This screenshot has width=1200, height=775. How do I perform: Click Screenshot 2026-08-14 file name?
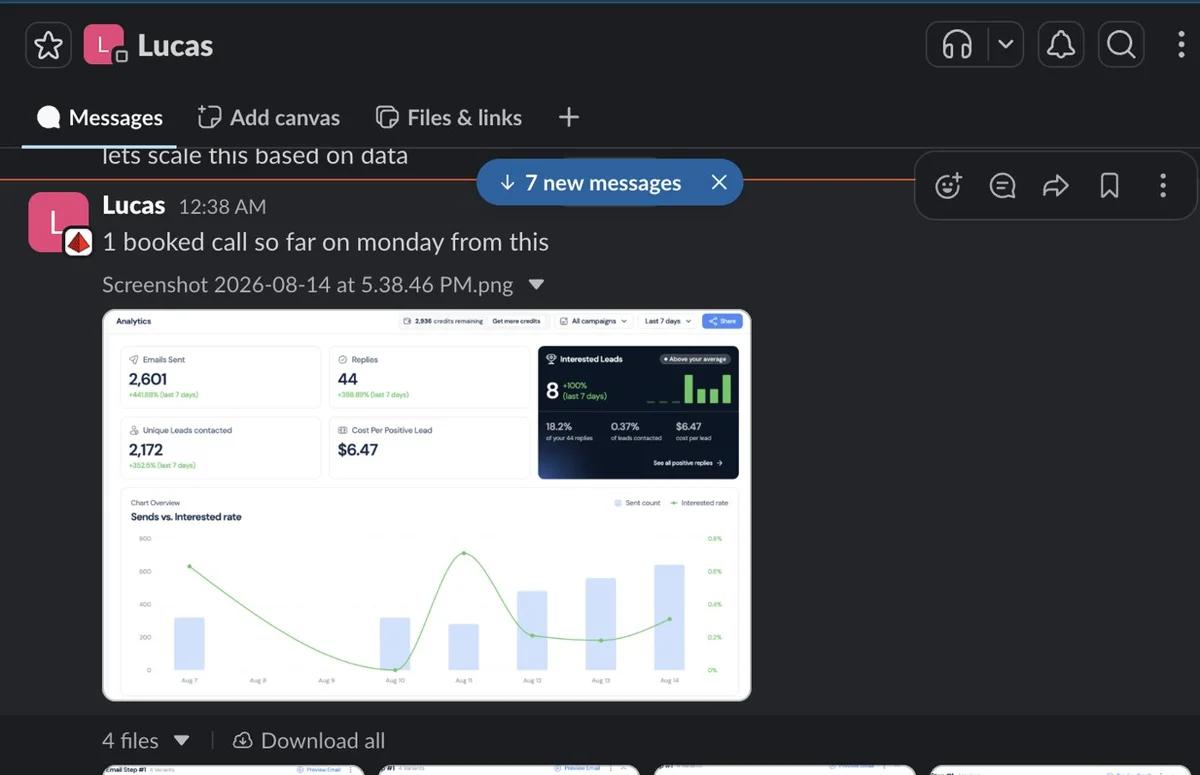coord(307,285)
